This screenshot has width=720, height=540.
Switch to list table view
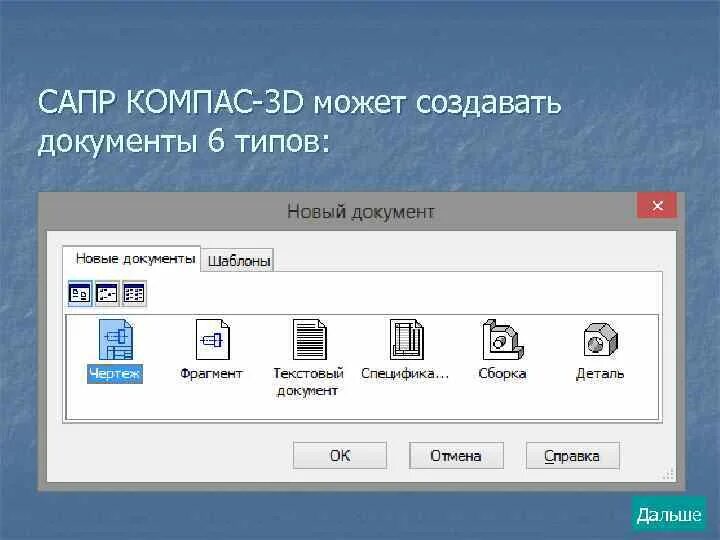coord(134,293)
